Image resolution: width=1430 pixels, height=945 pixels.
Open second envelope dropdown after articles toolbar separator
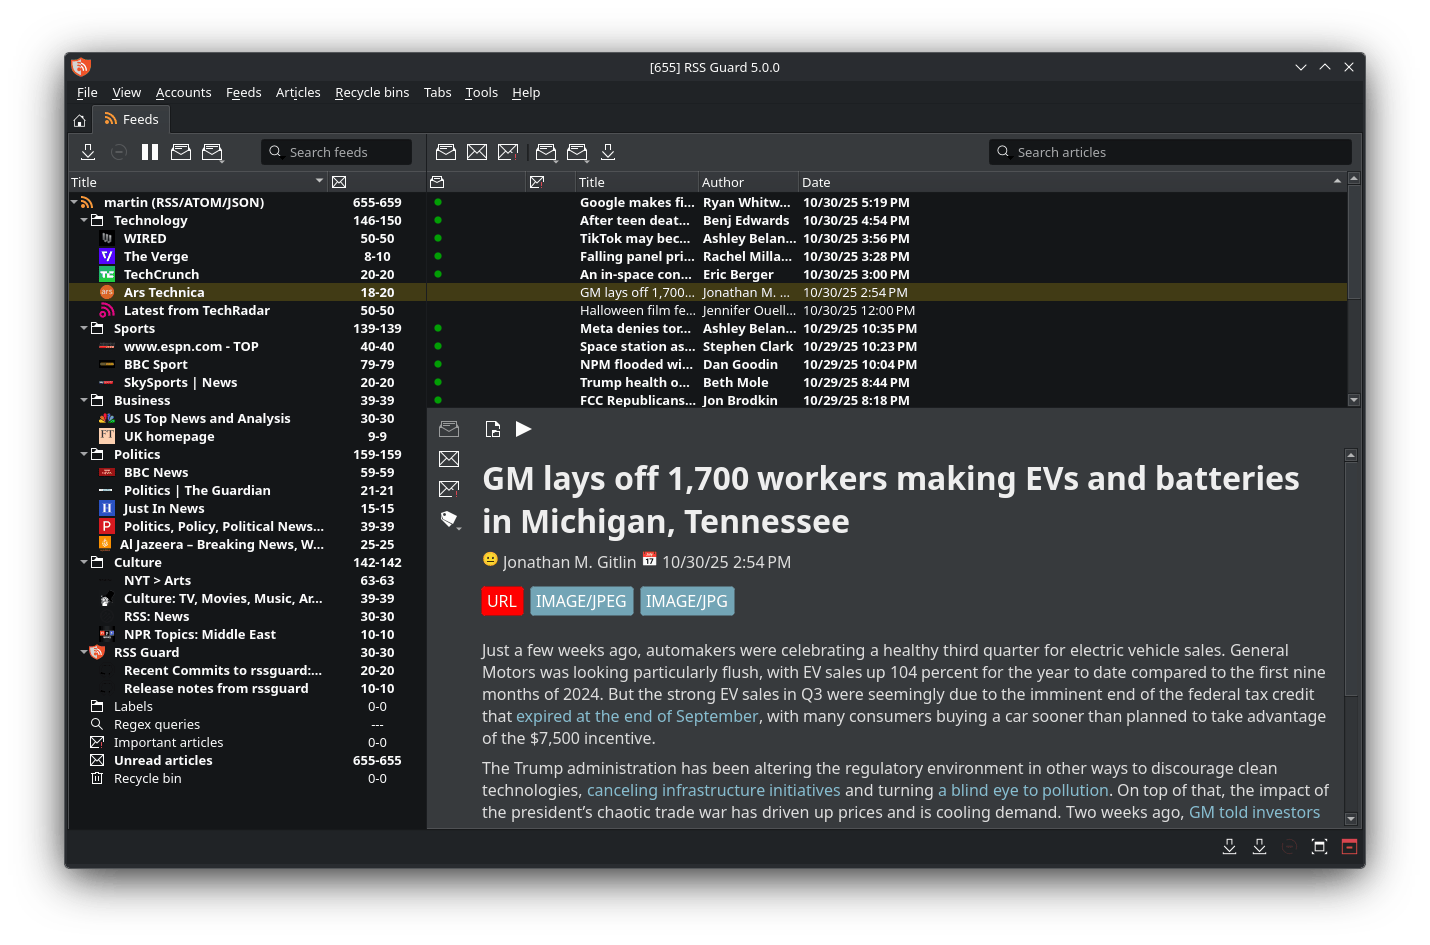pyautogui.click(x=578, y=152)
